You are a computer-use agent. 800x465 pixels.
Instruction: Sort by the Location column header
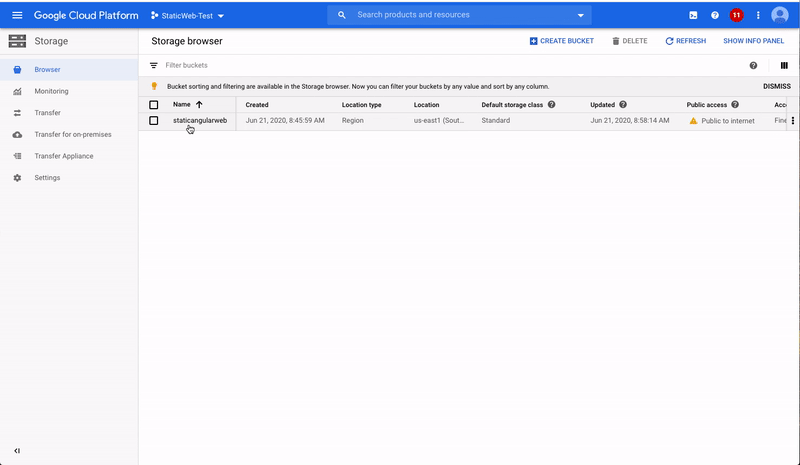(x=427, y=105)
